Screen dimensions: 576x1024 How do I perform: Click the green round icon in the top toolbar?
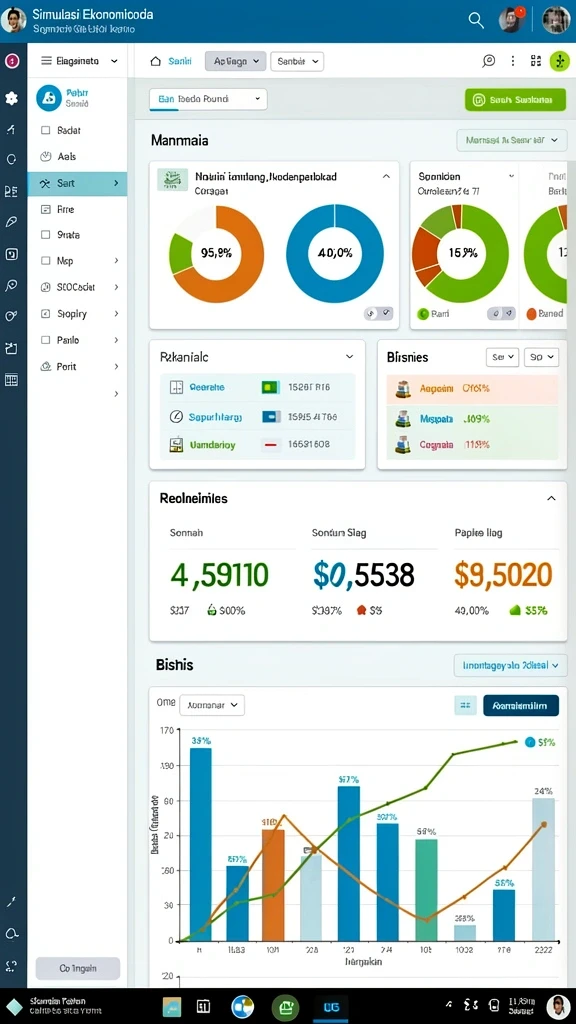(x=560, y=61)
